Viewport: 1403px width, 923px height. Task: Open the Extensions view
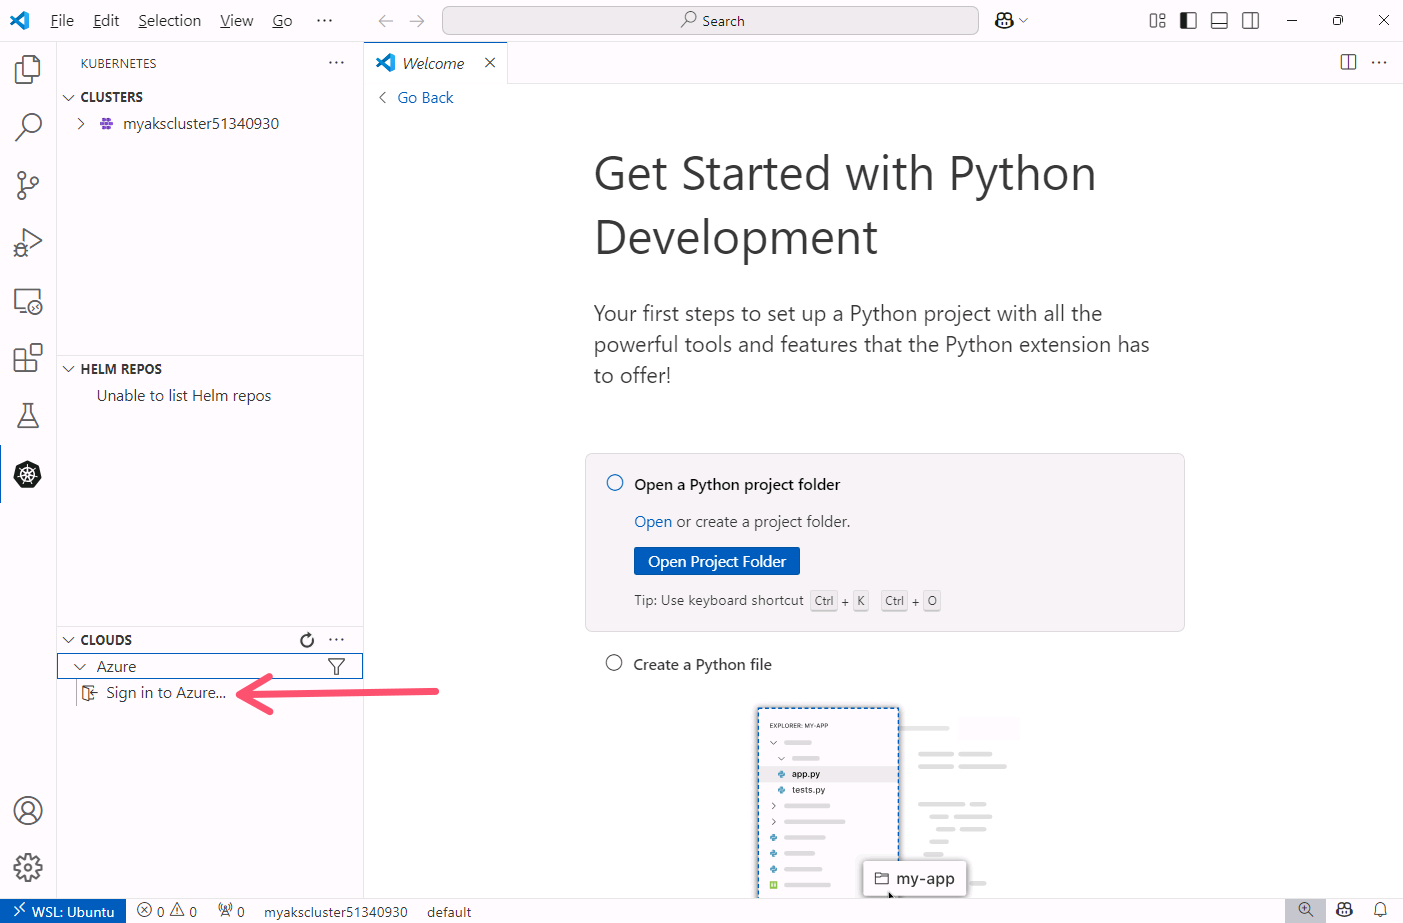coord(28,358)
